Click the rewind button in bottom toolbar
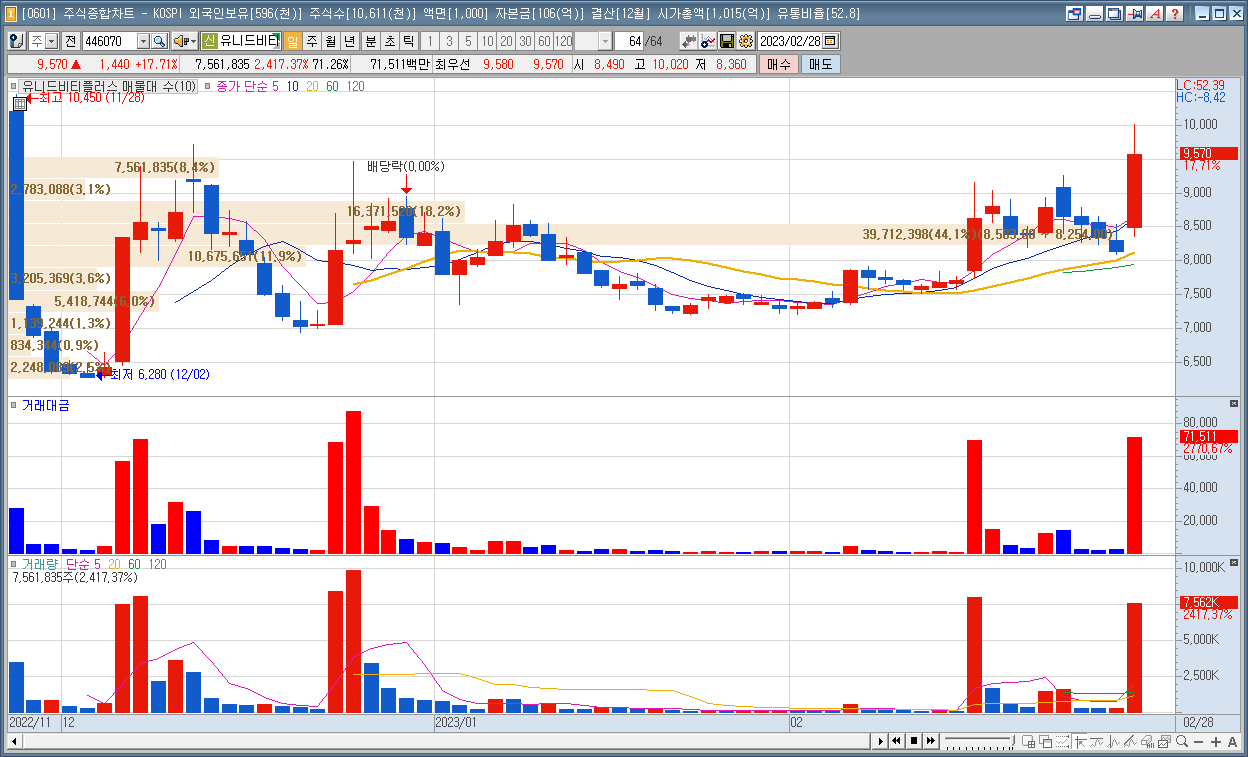Image resolution: width=1248 pixels, height=757 pixels. pyautogui.click(x=897, y=741)
